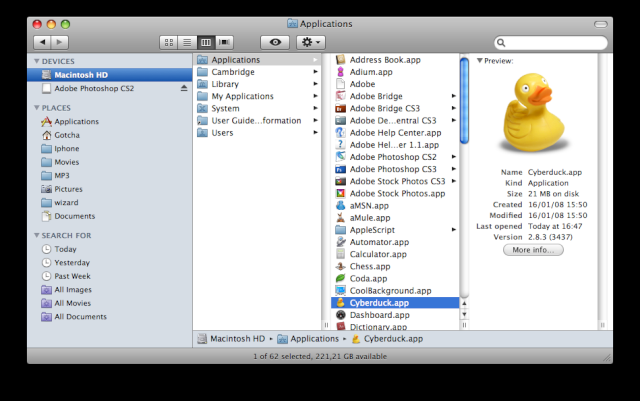Image resolution: width=640 pixels, height=401 pixels.
Task: Click the applications column scrollbar thumb
Action: [464, 100]
